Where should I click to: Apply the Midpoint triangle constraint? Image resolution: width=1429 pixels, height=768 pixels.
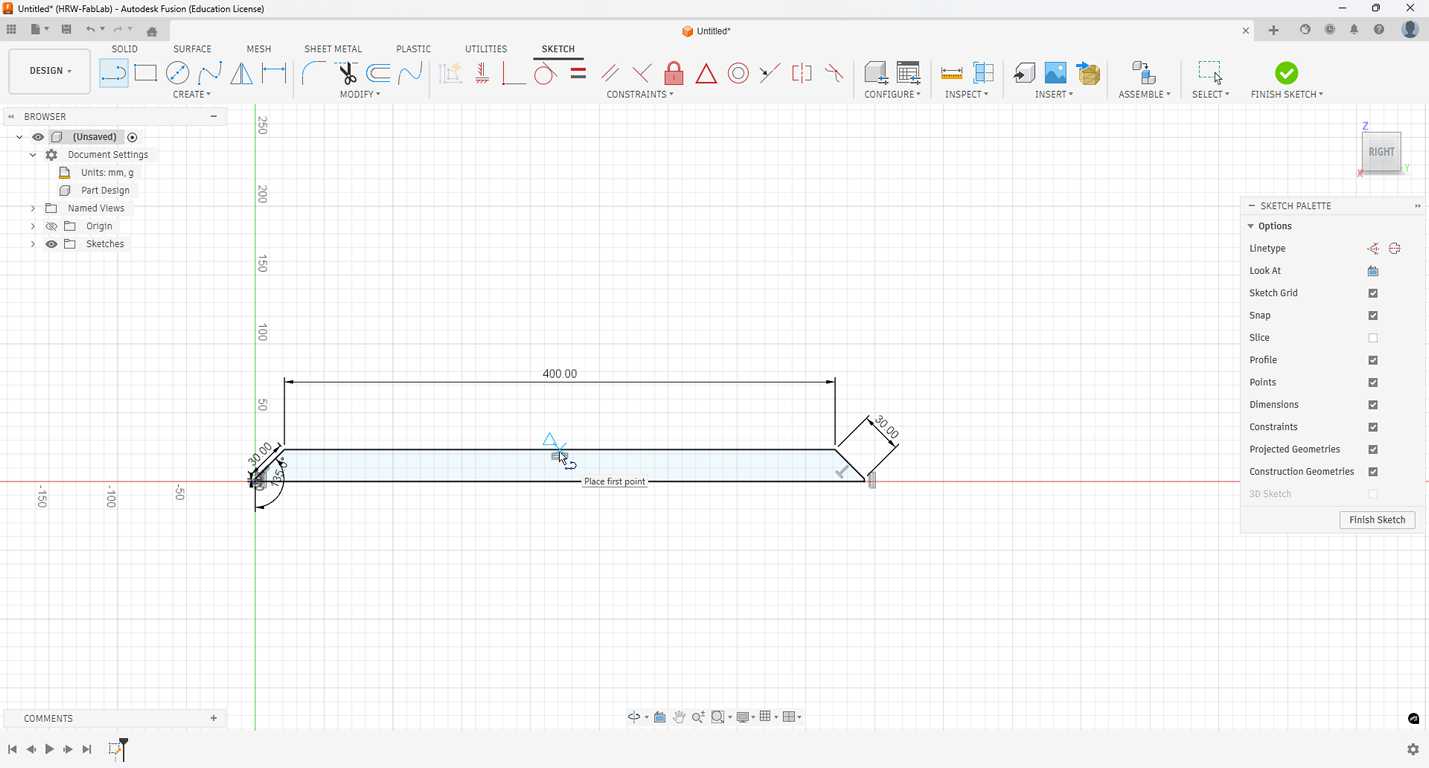706,73
